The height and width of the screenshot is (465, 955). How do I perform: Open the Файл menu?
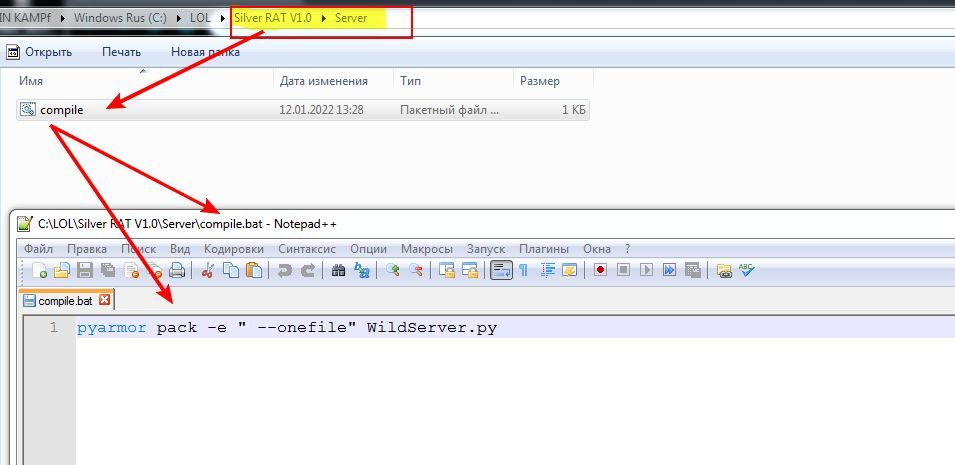click(38, 249)
